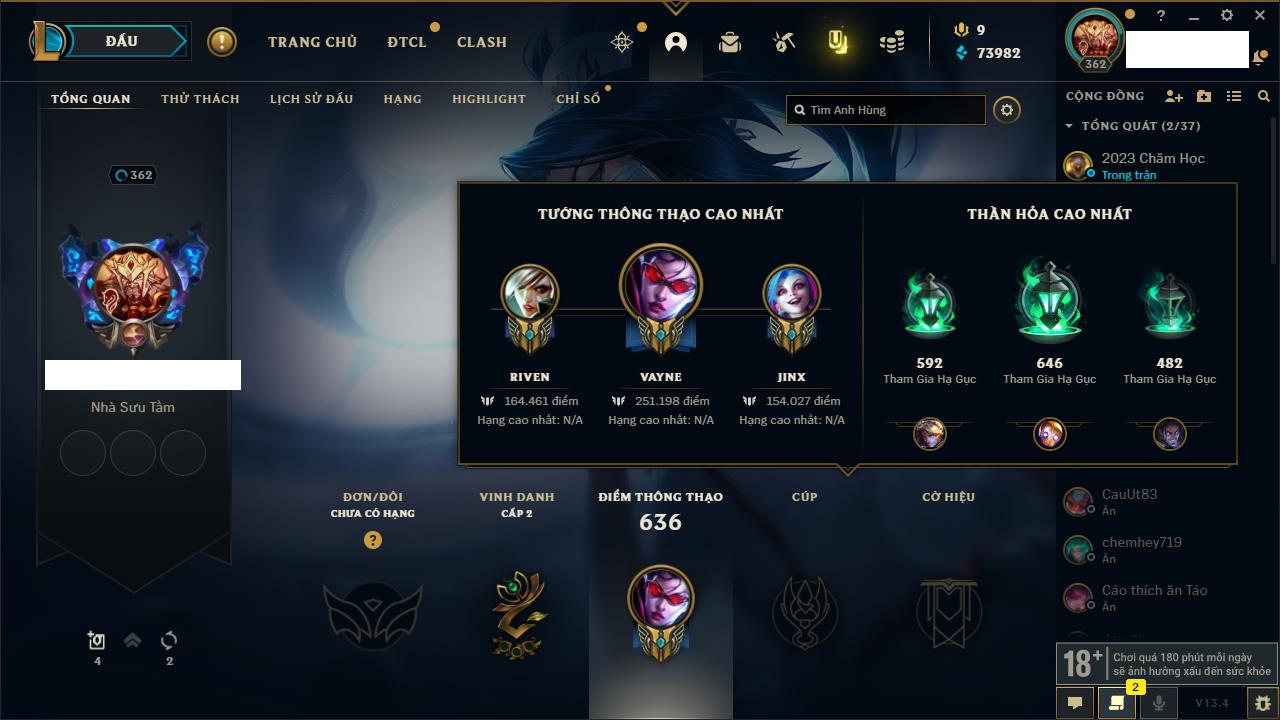Click the Tìm Anh Hùng search field

point(886,110)
